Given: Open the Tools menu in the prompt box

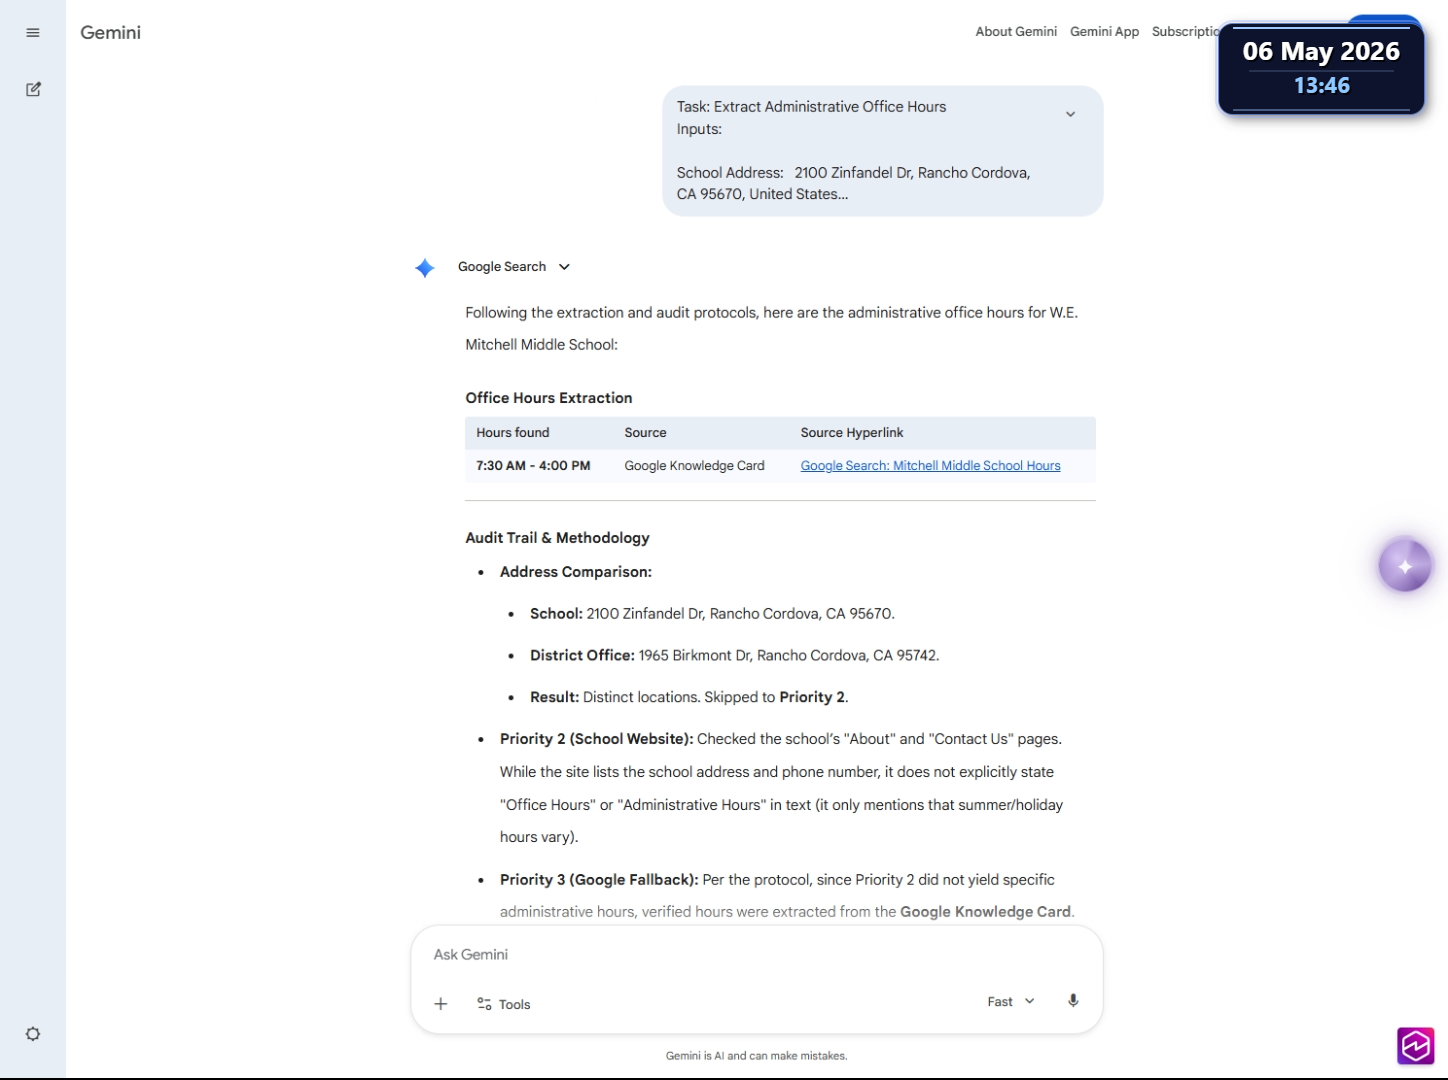Looking at the screenshot, I should tap(504, 1004).
